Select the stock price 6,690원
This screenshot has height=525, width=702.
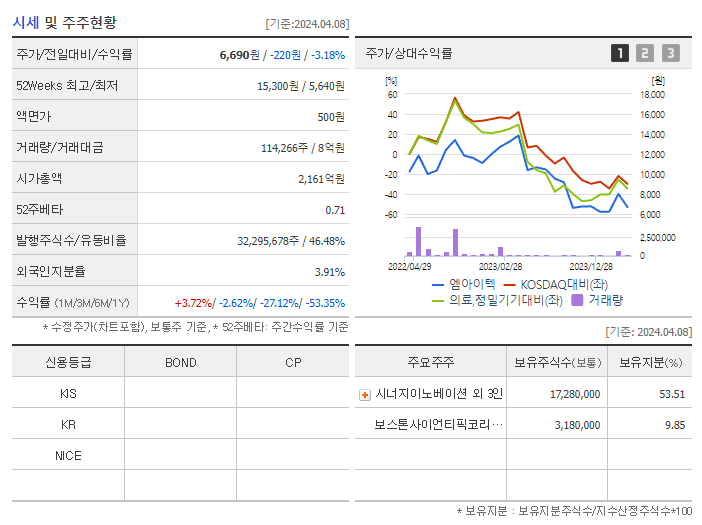tap(239, 55)
